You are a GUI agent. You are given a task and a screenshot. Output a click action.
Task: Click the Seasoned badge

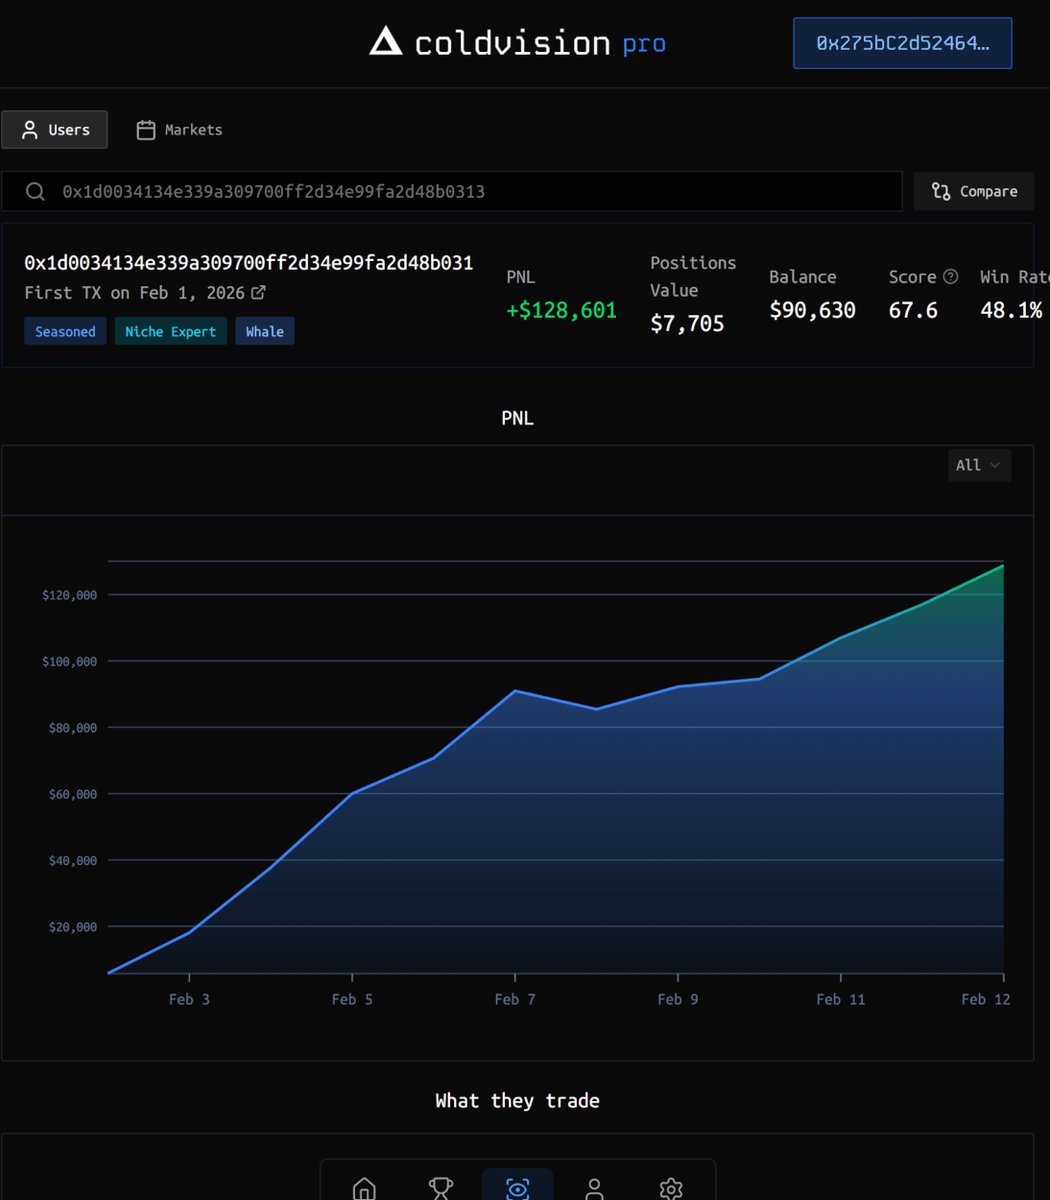65,331
